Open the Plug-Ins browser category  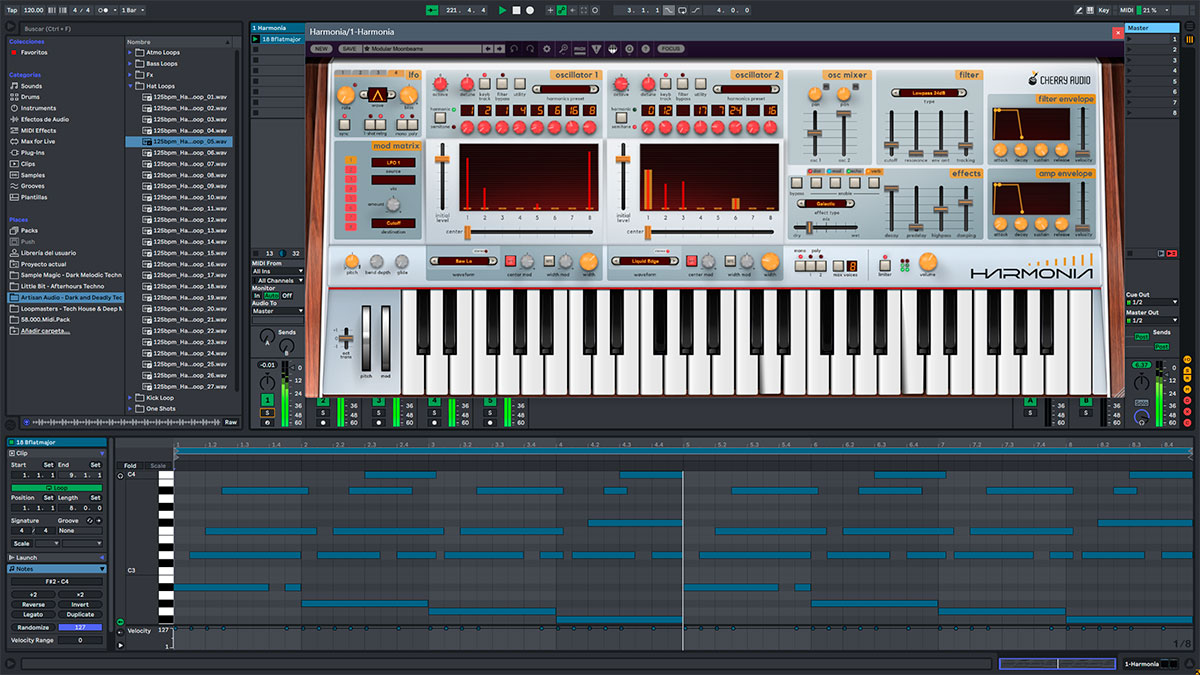tap(33, 153)
